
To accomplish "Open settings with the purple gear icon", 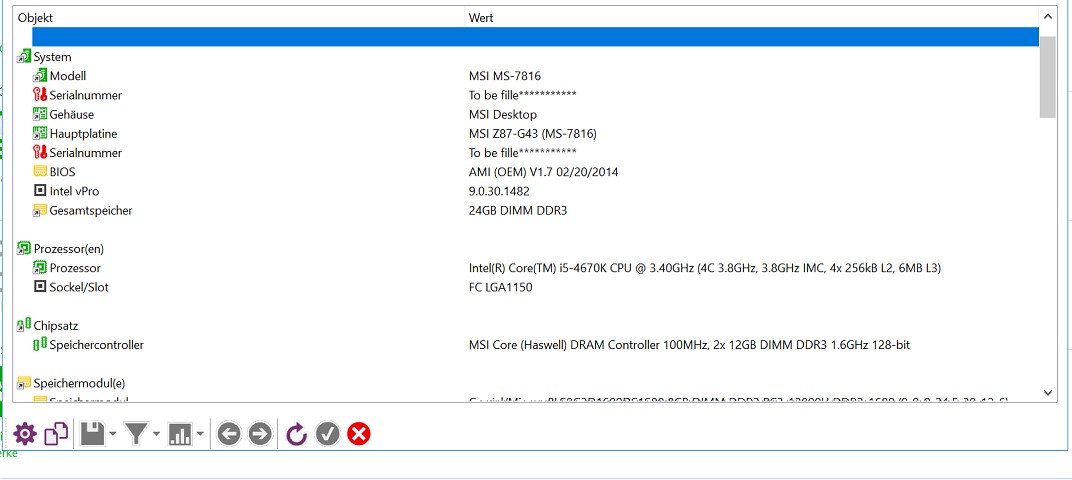I will [25, 434].
